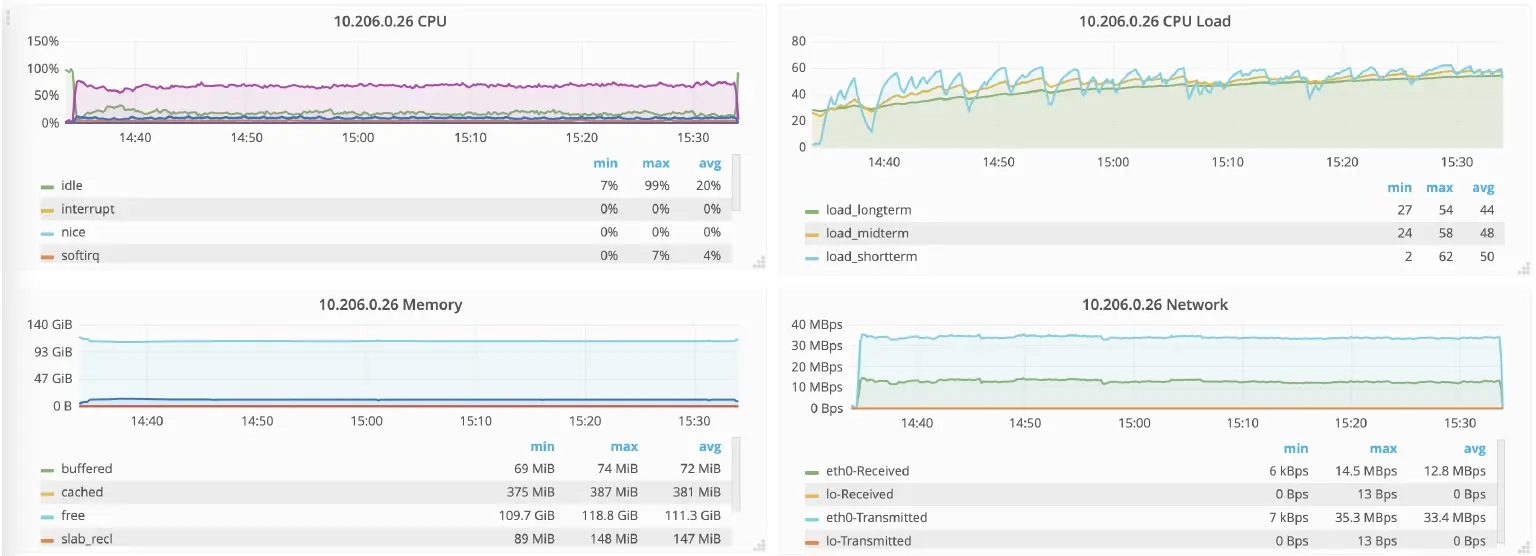
Task: Open the 10.206.0.26 CPU panel title menu
Action: click(x=389, y=21)
